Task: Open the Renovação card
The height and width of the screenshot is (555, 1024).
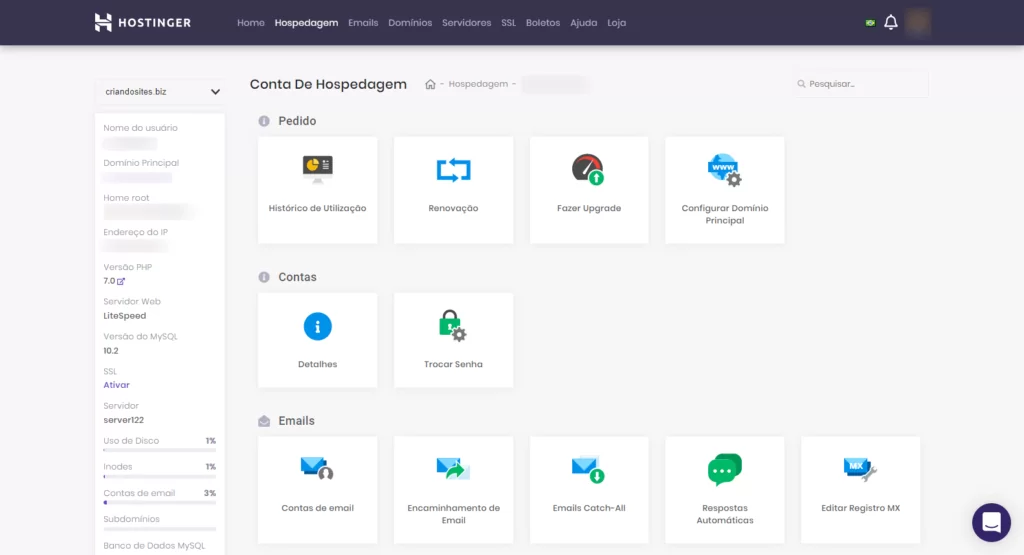Action: click(x=453, y=190)
